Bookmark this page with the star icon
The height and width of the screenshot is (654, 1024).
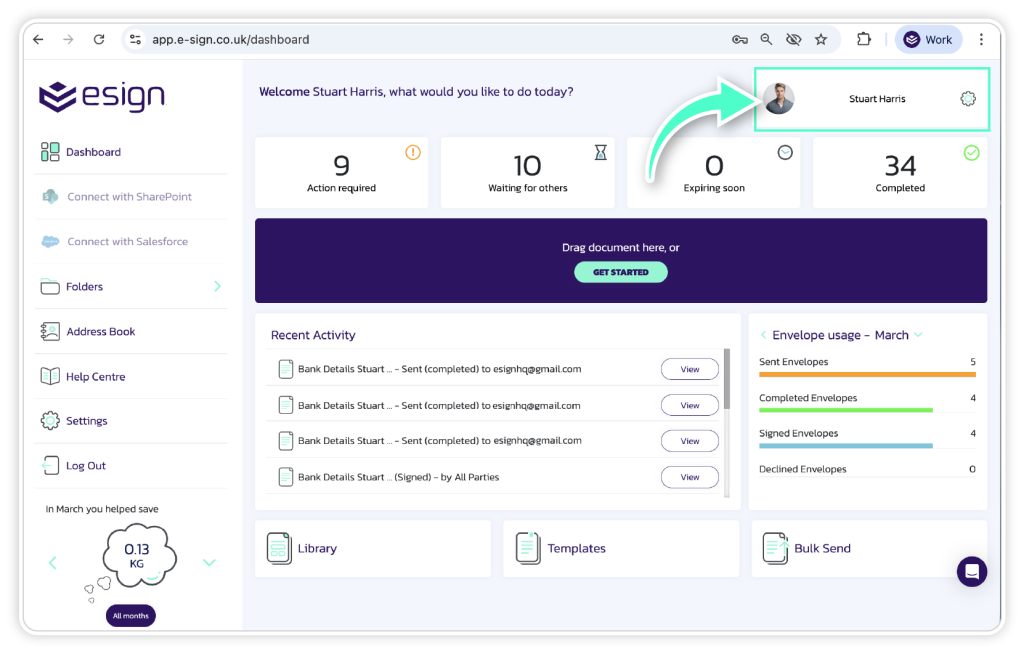pos(821,40)
